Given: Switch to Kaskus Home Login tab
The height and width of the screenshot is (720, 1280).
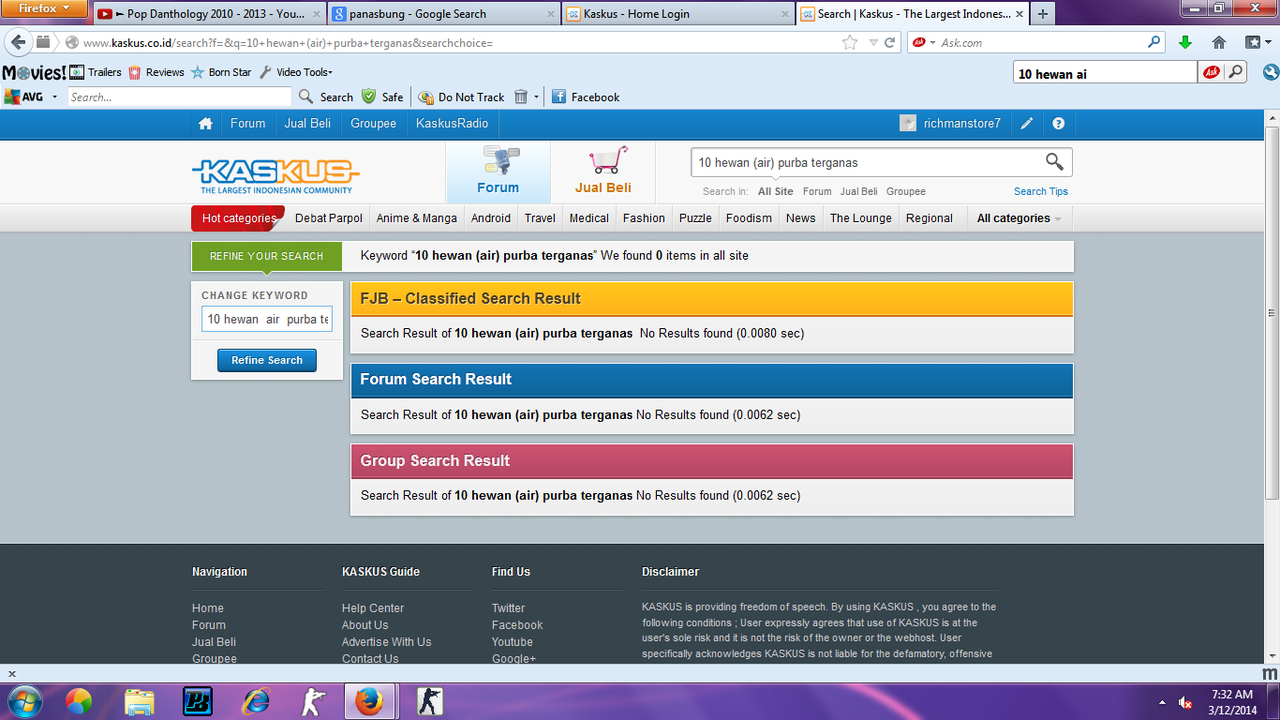Looking at the screenshot, I should 677,14.
